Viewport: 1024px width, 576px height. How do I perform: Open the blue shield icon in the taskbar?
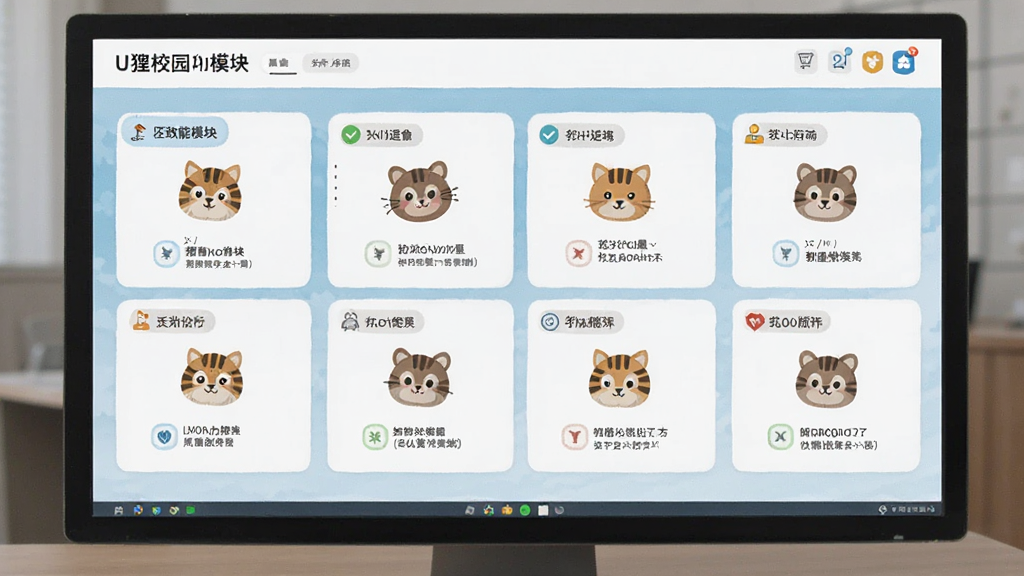pos(155,510)
